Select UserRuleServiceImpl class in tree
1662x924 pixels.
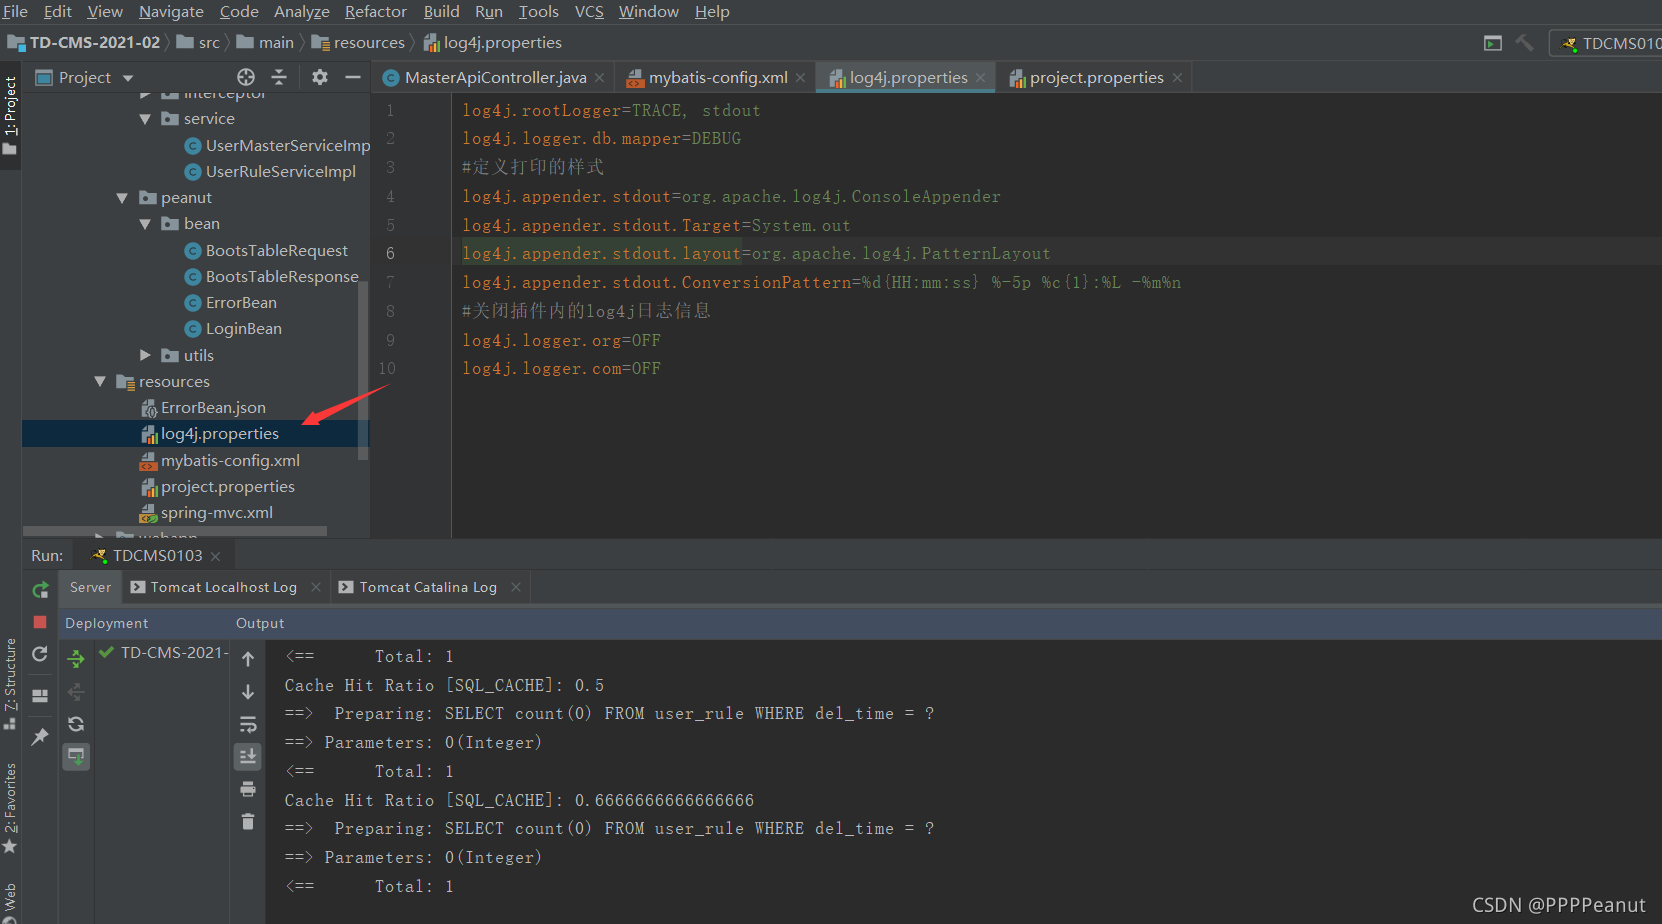[270, 171]
